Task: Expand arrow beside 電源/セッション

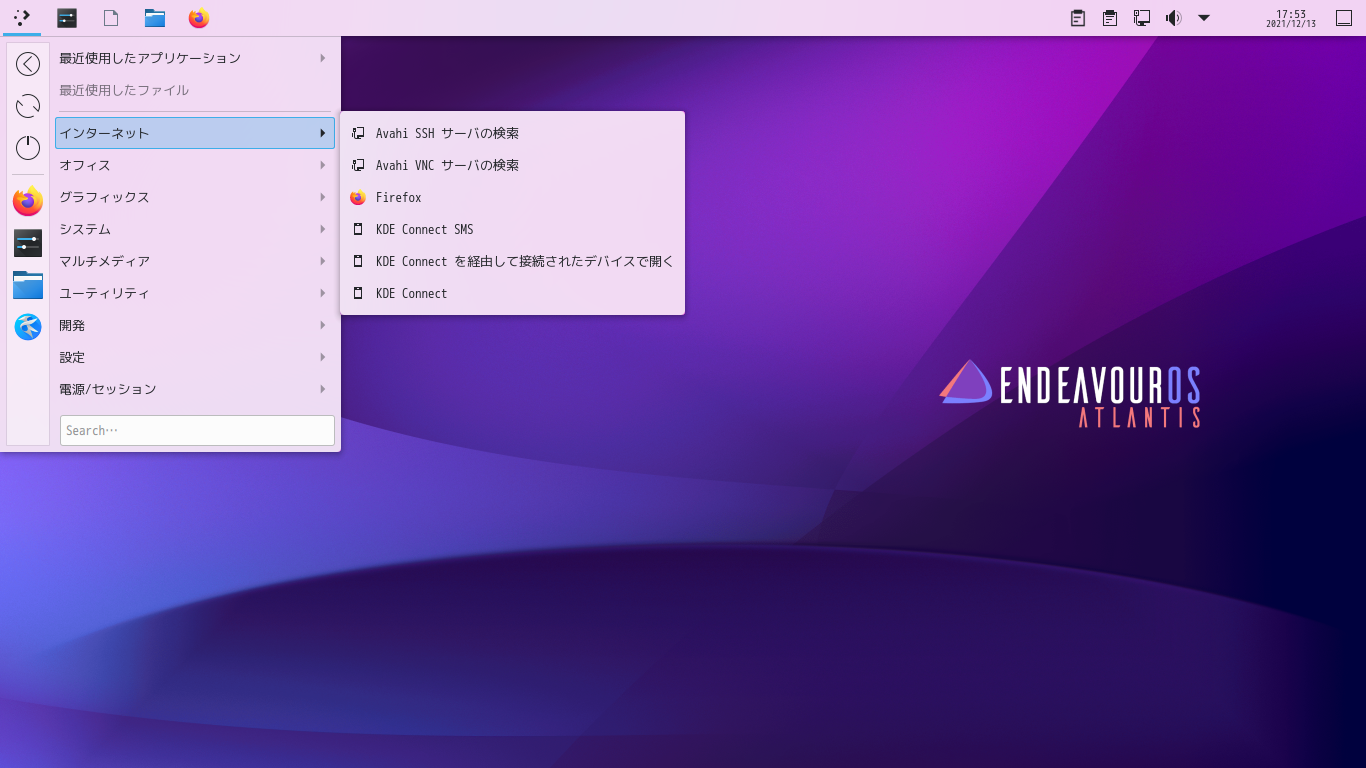Action: [x=322, y=389]
